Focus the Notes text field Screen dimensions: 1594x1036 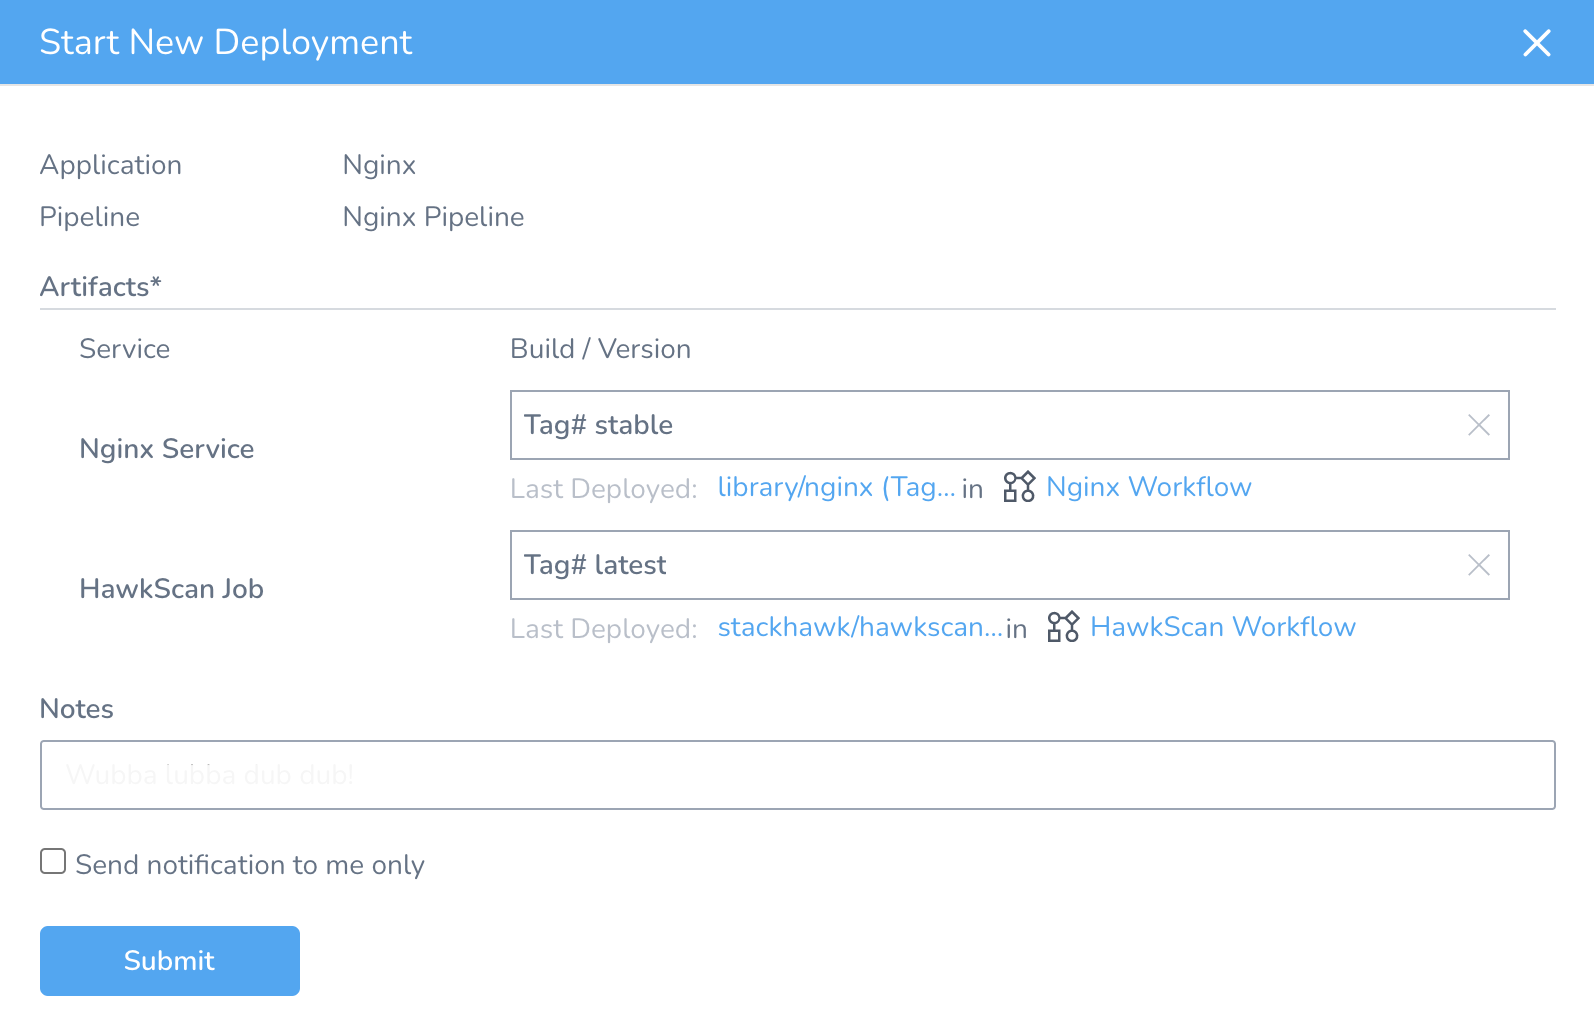pos(797,775)
